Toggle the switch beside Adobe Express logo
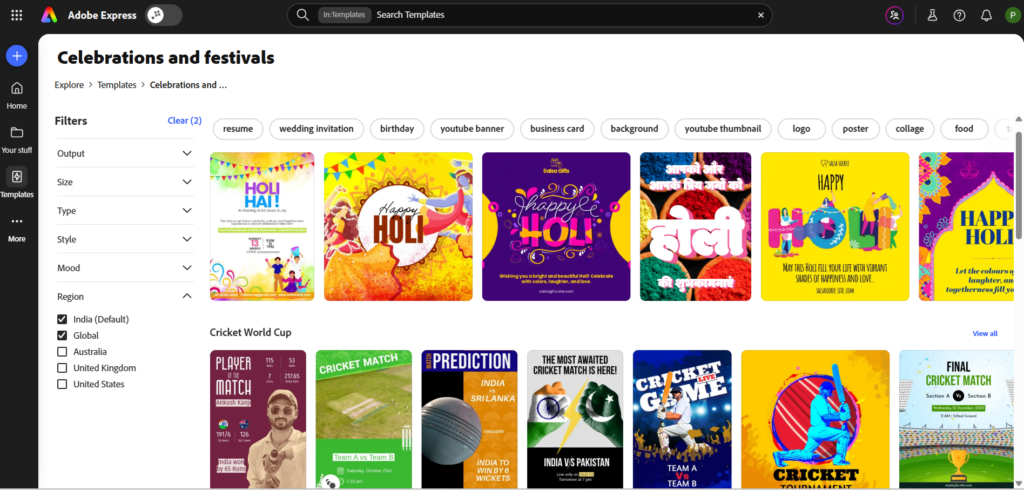Screen dimensions: 1024x490 tap(163, 15)
